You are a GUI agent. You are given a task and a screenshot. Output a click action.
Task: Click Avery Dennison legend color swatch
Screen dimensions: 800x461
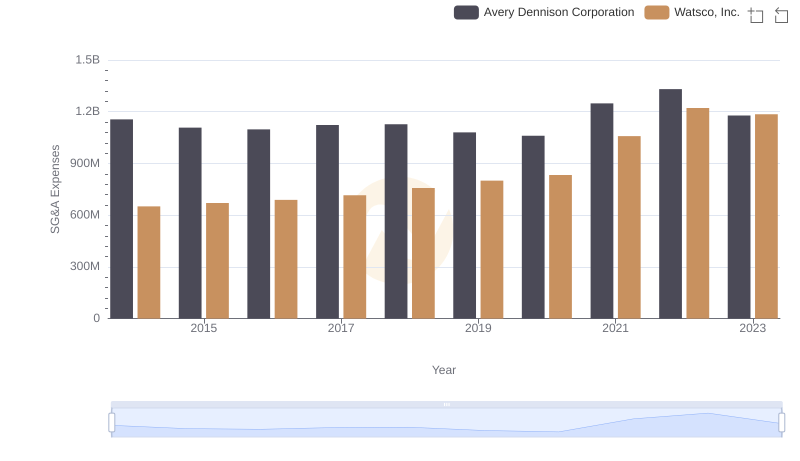(x=466, y=12)
